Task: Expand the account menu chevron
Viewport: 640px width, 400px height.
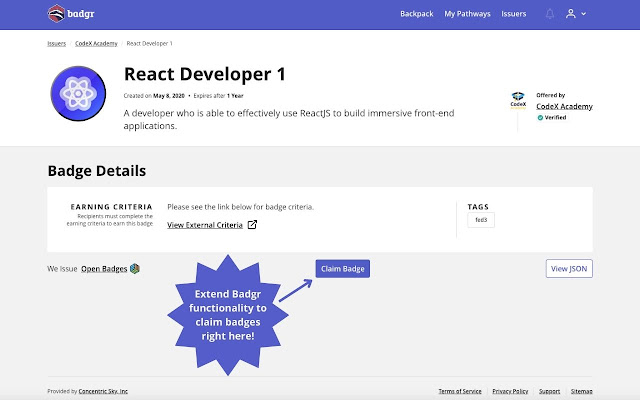Action: point(584,14)
